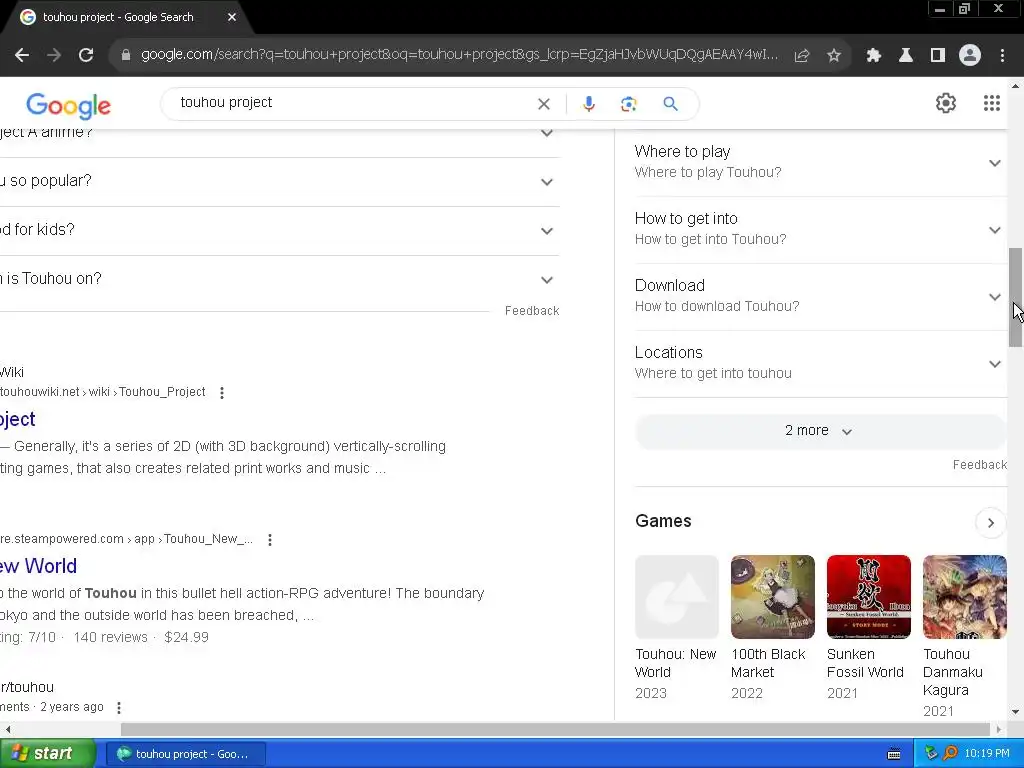Expand the 'is Touhou on?' question

click(280, 280)
